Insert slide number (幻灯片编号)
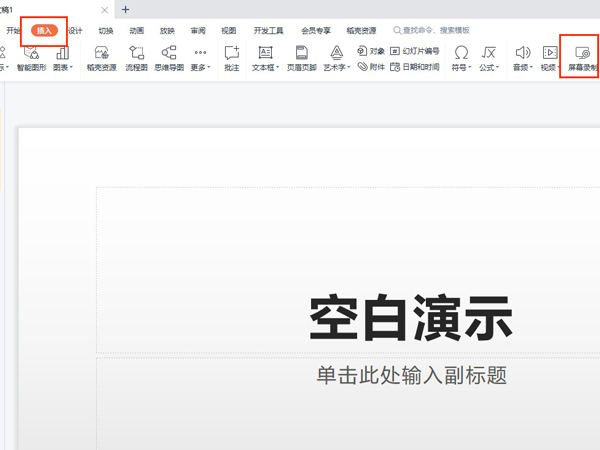This screenshot has height=450, width=600. point(415,50)
